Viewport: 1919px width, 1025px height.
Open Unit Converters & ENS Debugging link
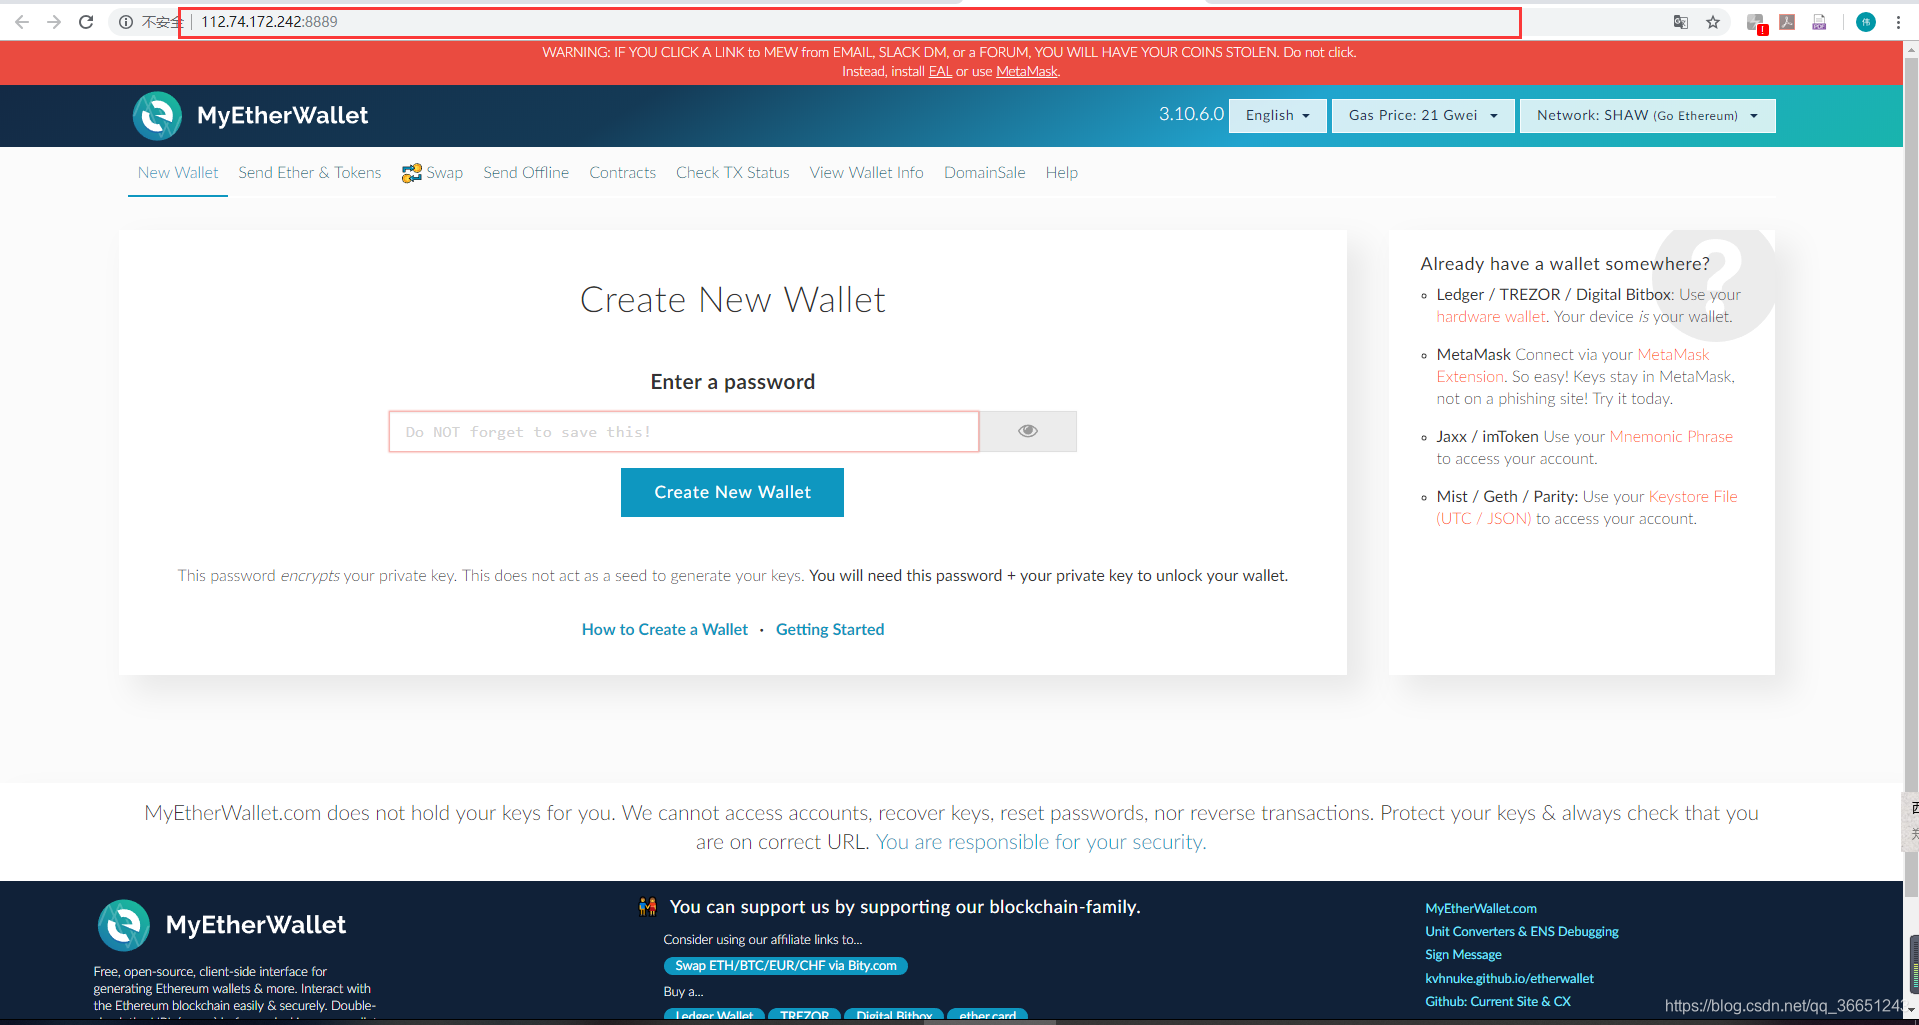[x=1522, y=932]
